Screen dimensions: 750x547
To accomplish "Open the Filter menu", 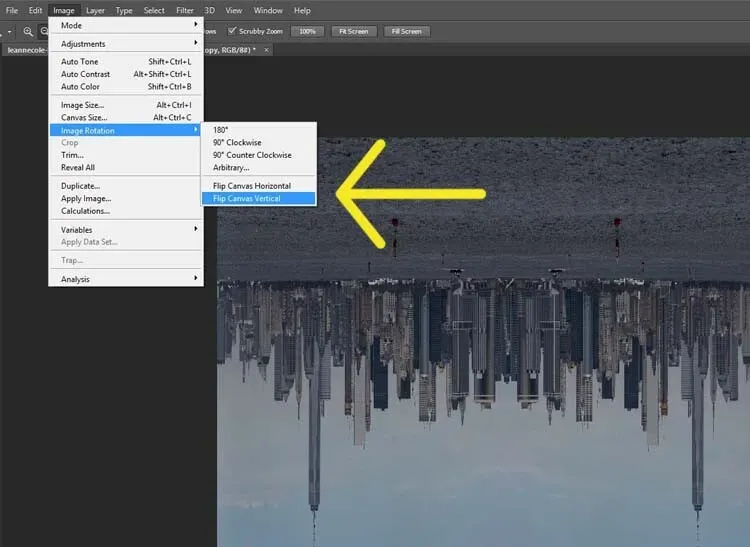I will pyautogui.click(x=185, y=10).
